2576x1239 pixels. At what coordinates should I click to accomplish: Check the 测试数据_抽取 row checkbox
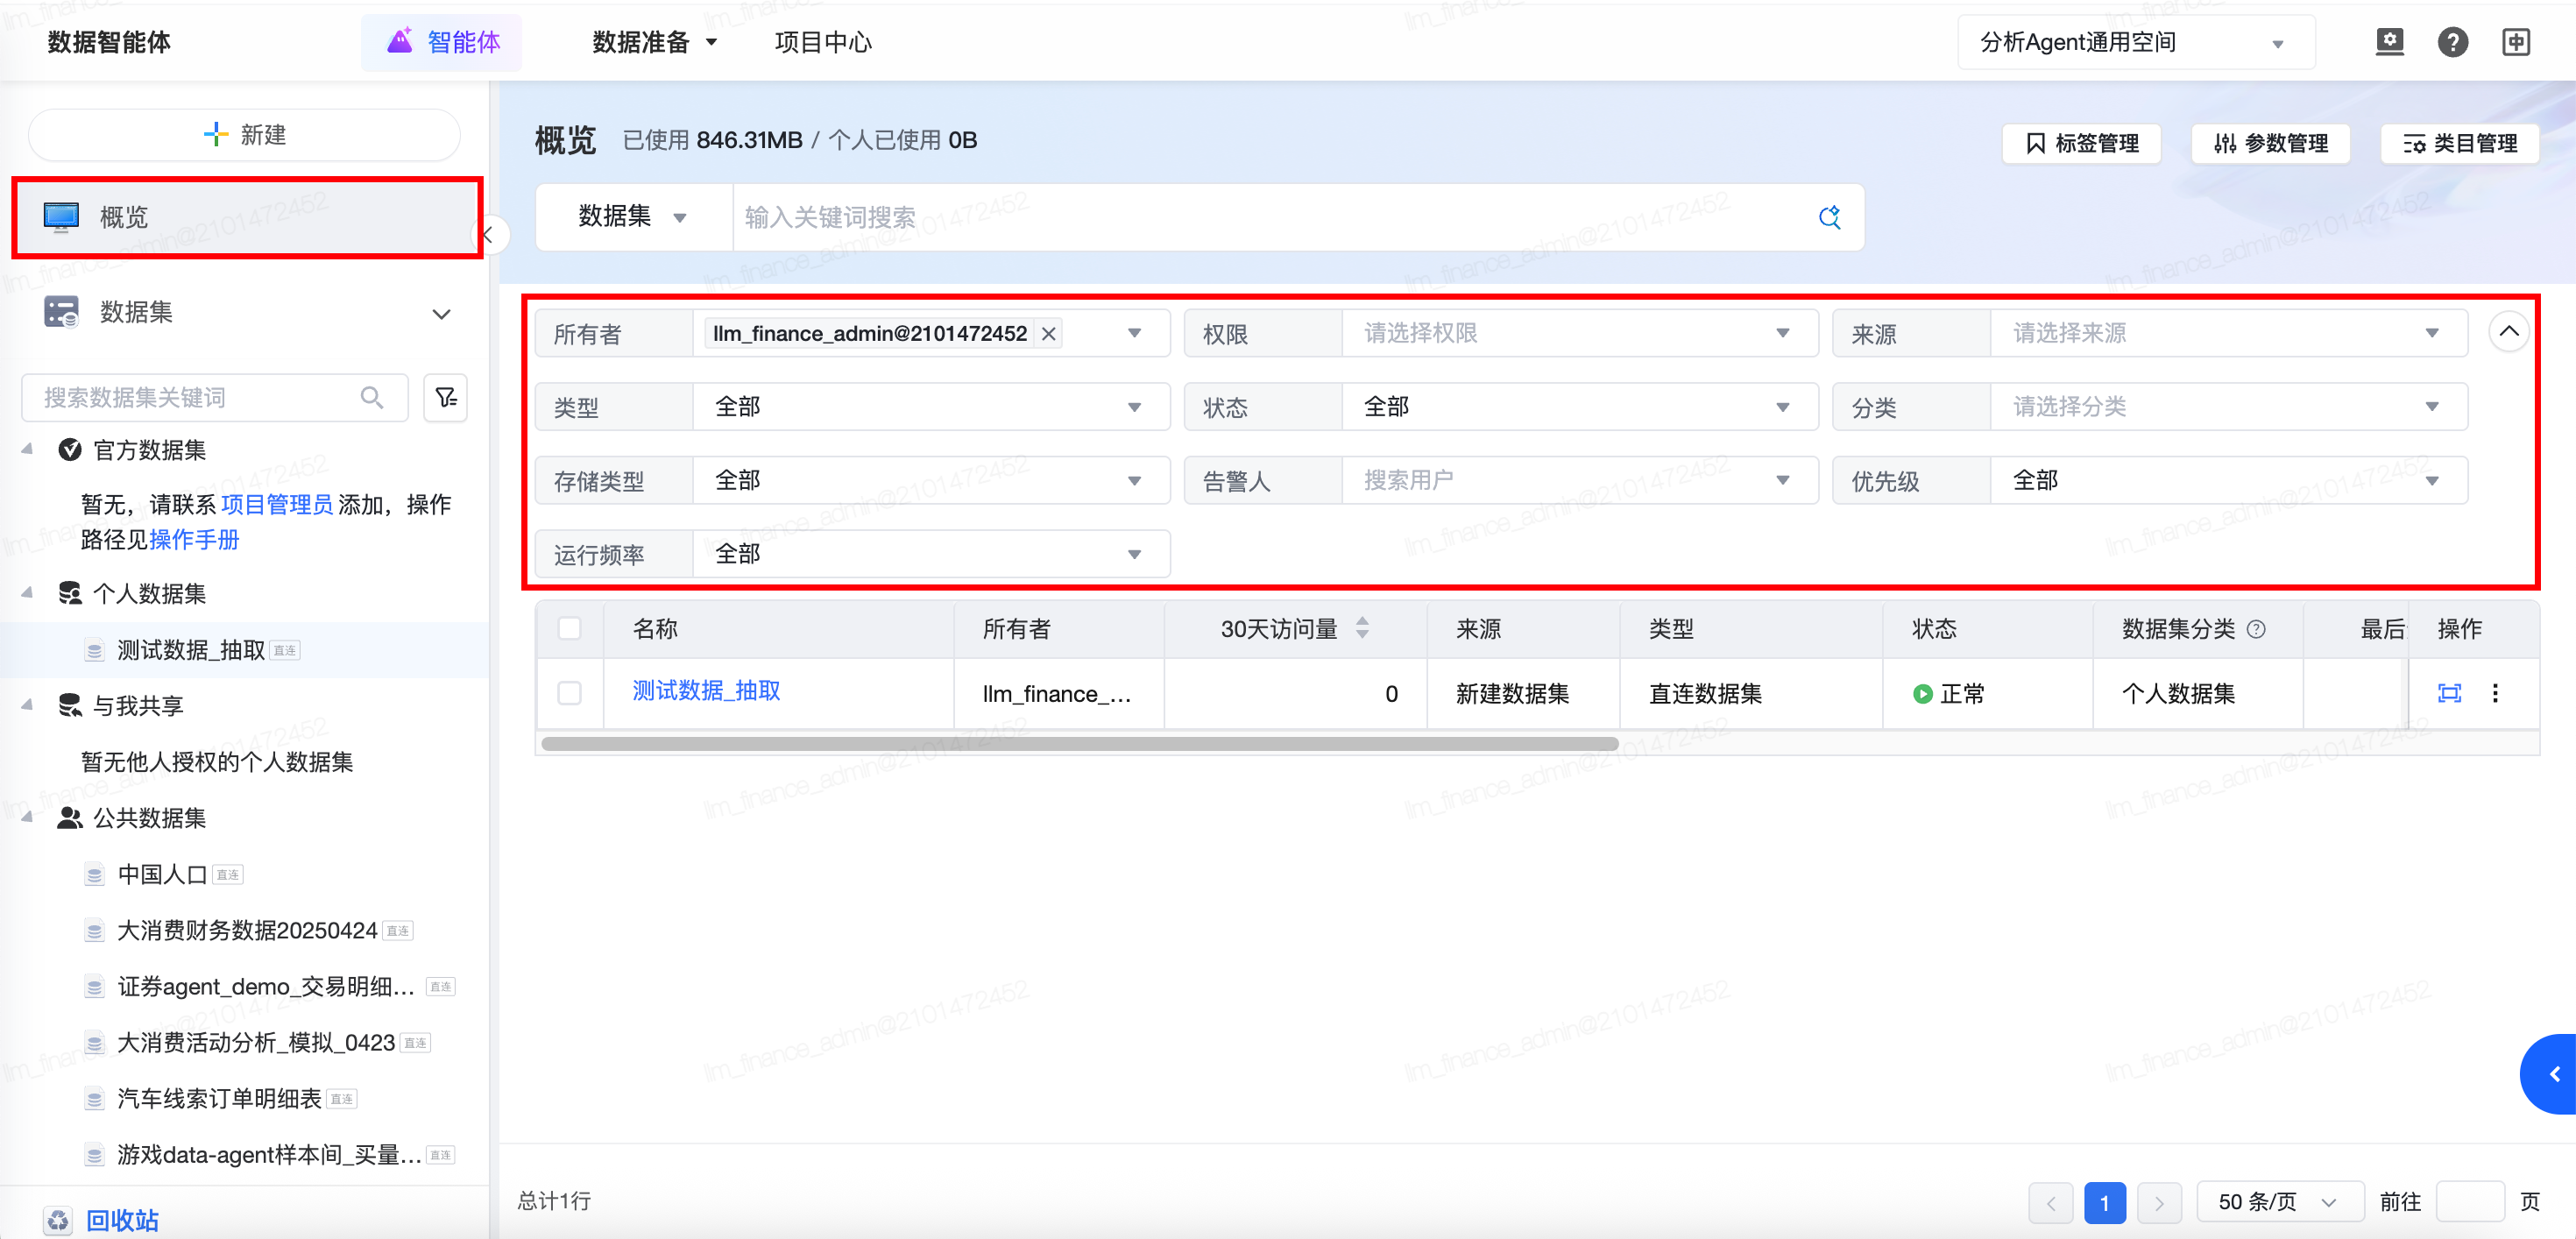coord(569,693)
